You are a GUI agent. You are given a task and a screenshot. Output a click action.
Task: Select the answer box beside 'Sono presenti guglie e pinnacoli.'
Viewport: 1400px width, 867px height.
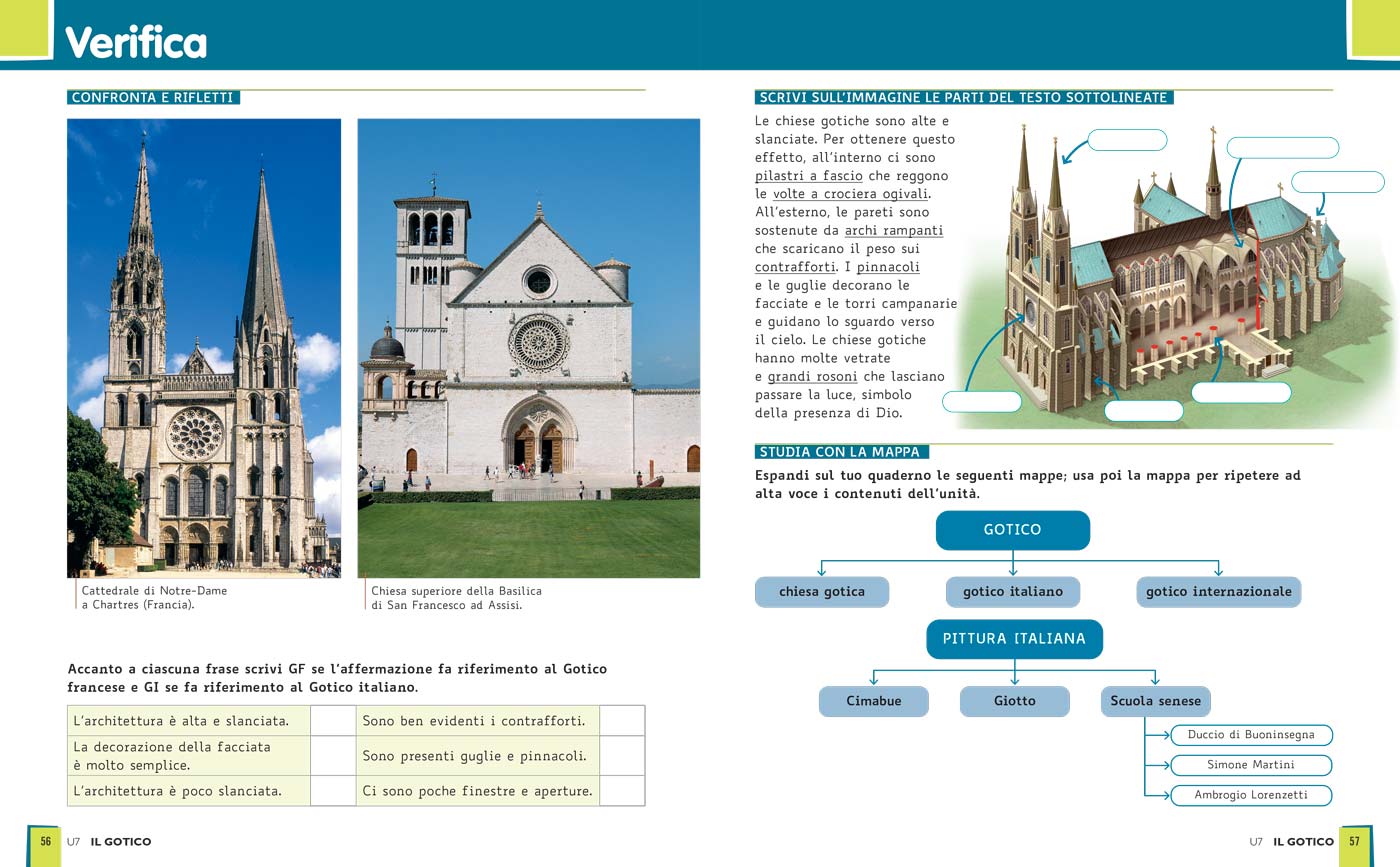[x=622, y=756]
